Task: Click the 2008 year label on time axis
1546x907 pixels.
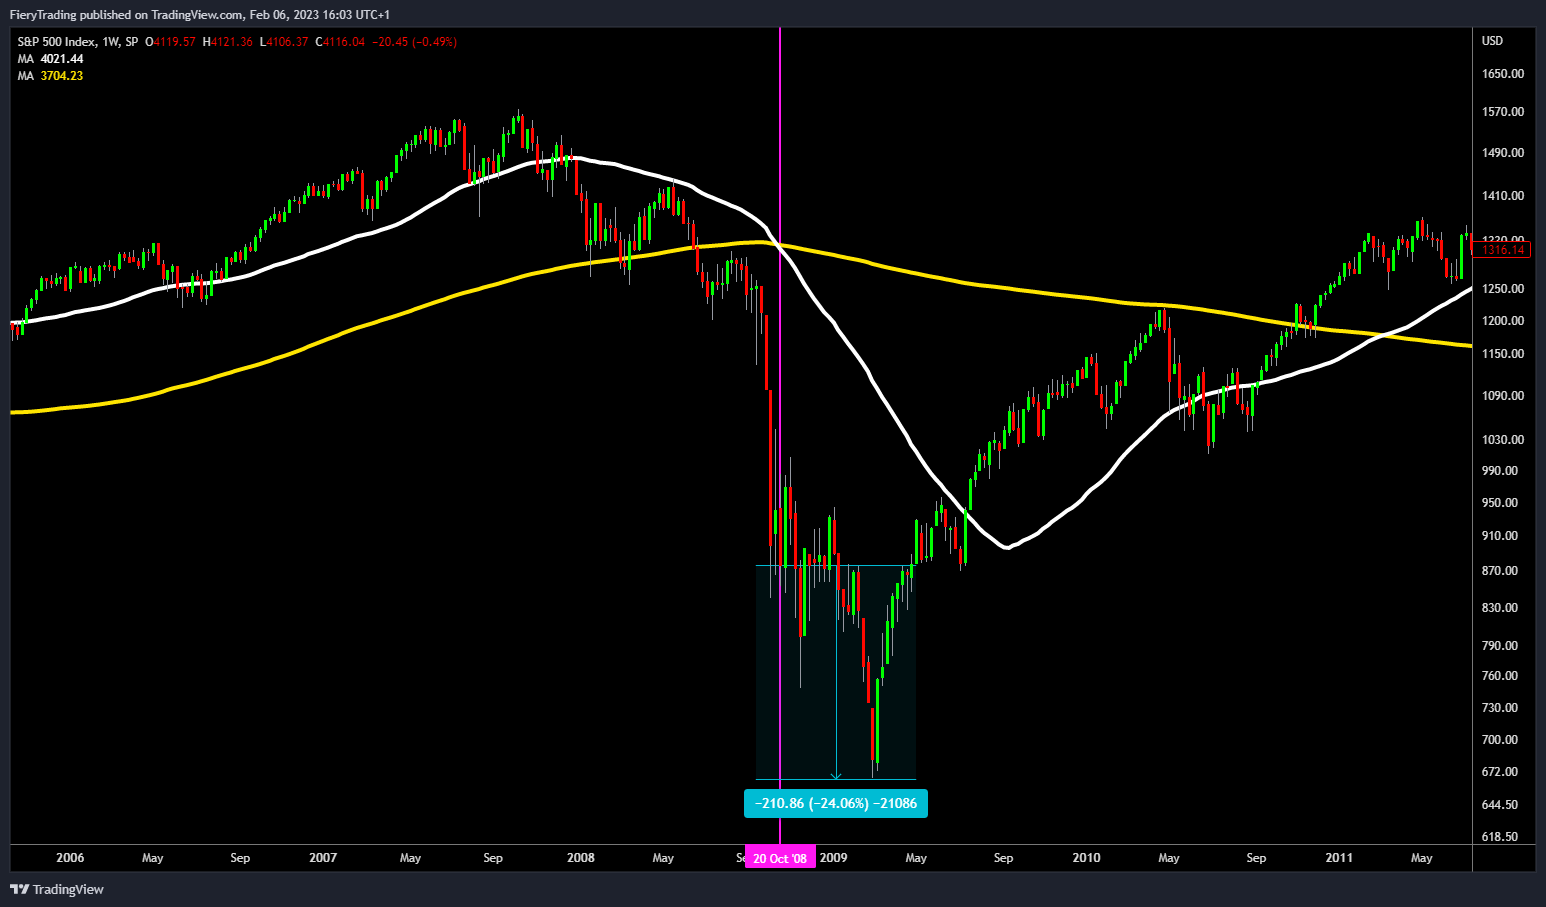Action: [x=581, y=858]
